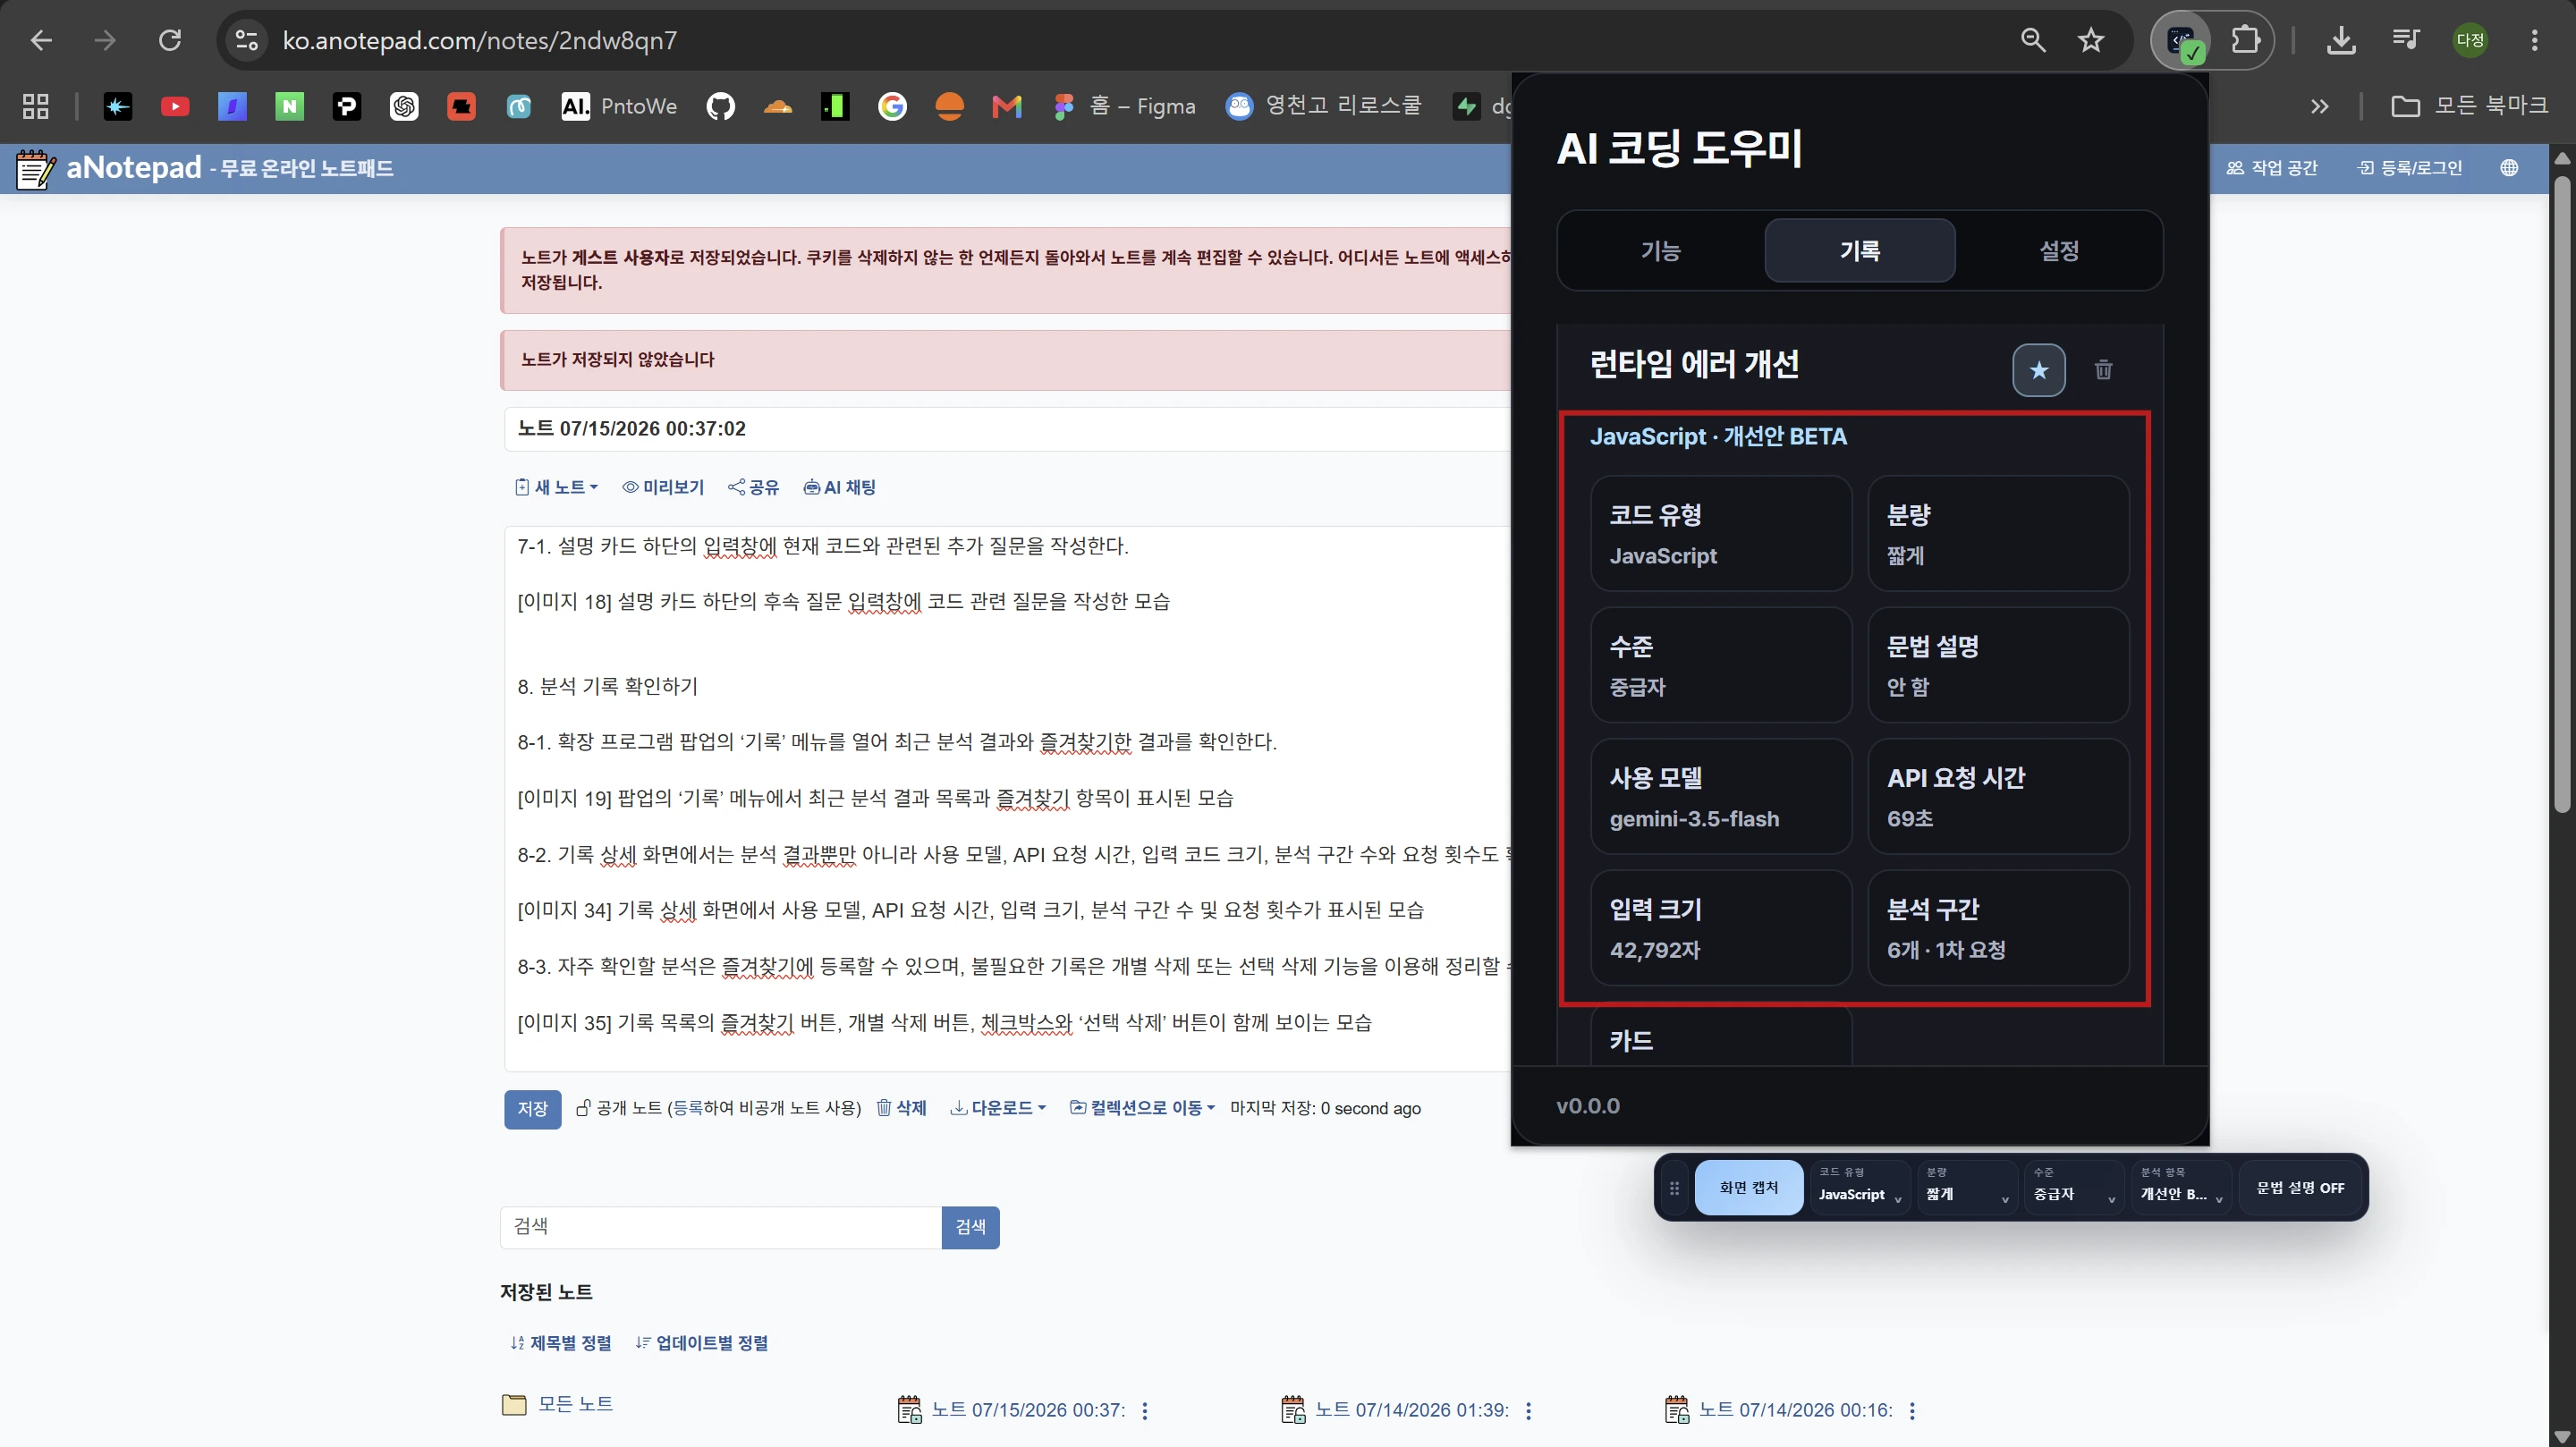The width and height of the screenshot is (2576, 1447).
Task: Click the language globe icon in aNotepad header
Action: pos(2509,168)
